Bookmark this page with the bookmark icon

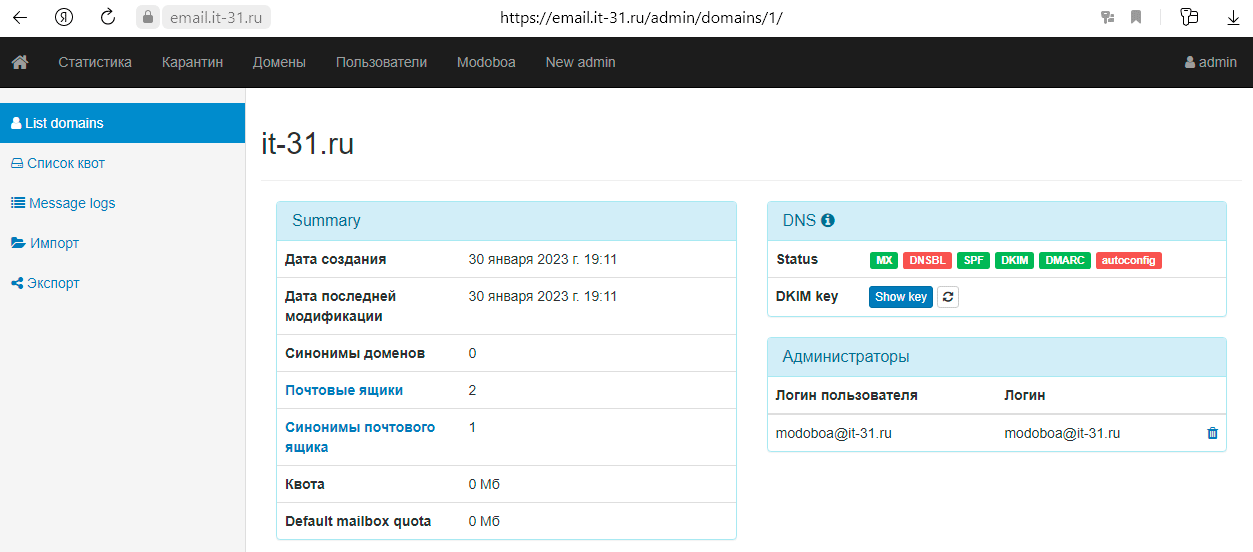[1136, 17]
